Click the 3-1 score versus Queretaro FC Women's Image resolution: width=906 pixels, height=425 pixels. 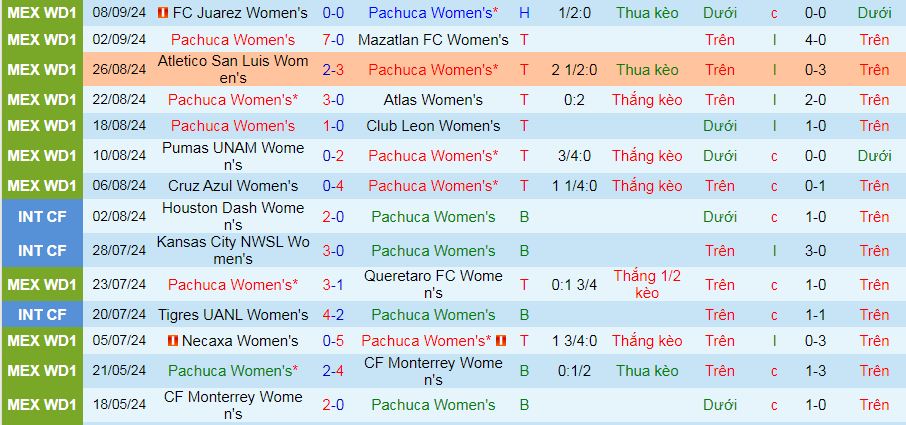333,285
